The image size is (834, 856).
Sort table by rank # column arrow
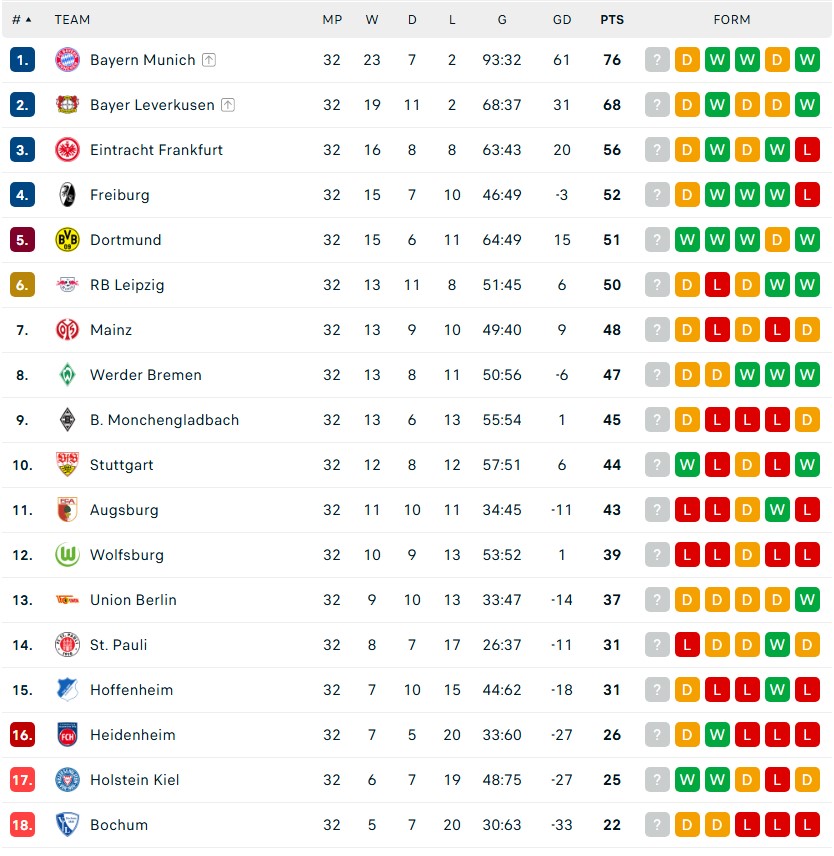click(28, 20)
